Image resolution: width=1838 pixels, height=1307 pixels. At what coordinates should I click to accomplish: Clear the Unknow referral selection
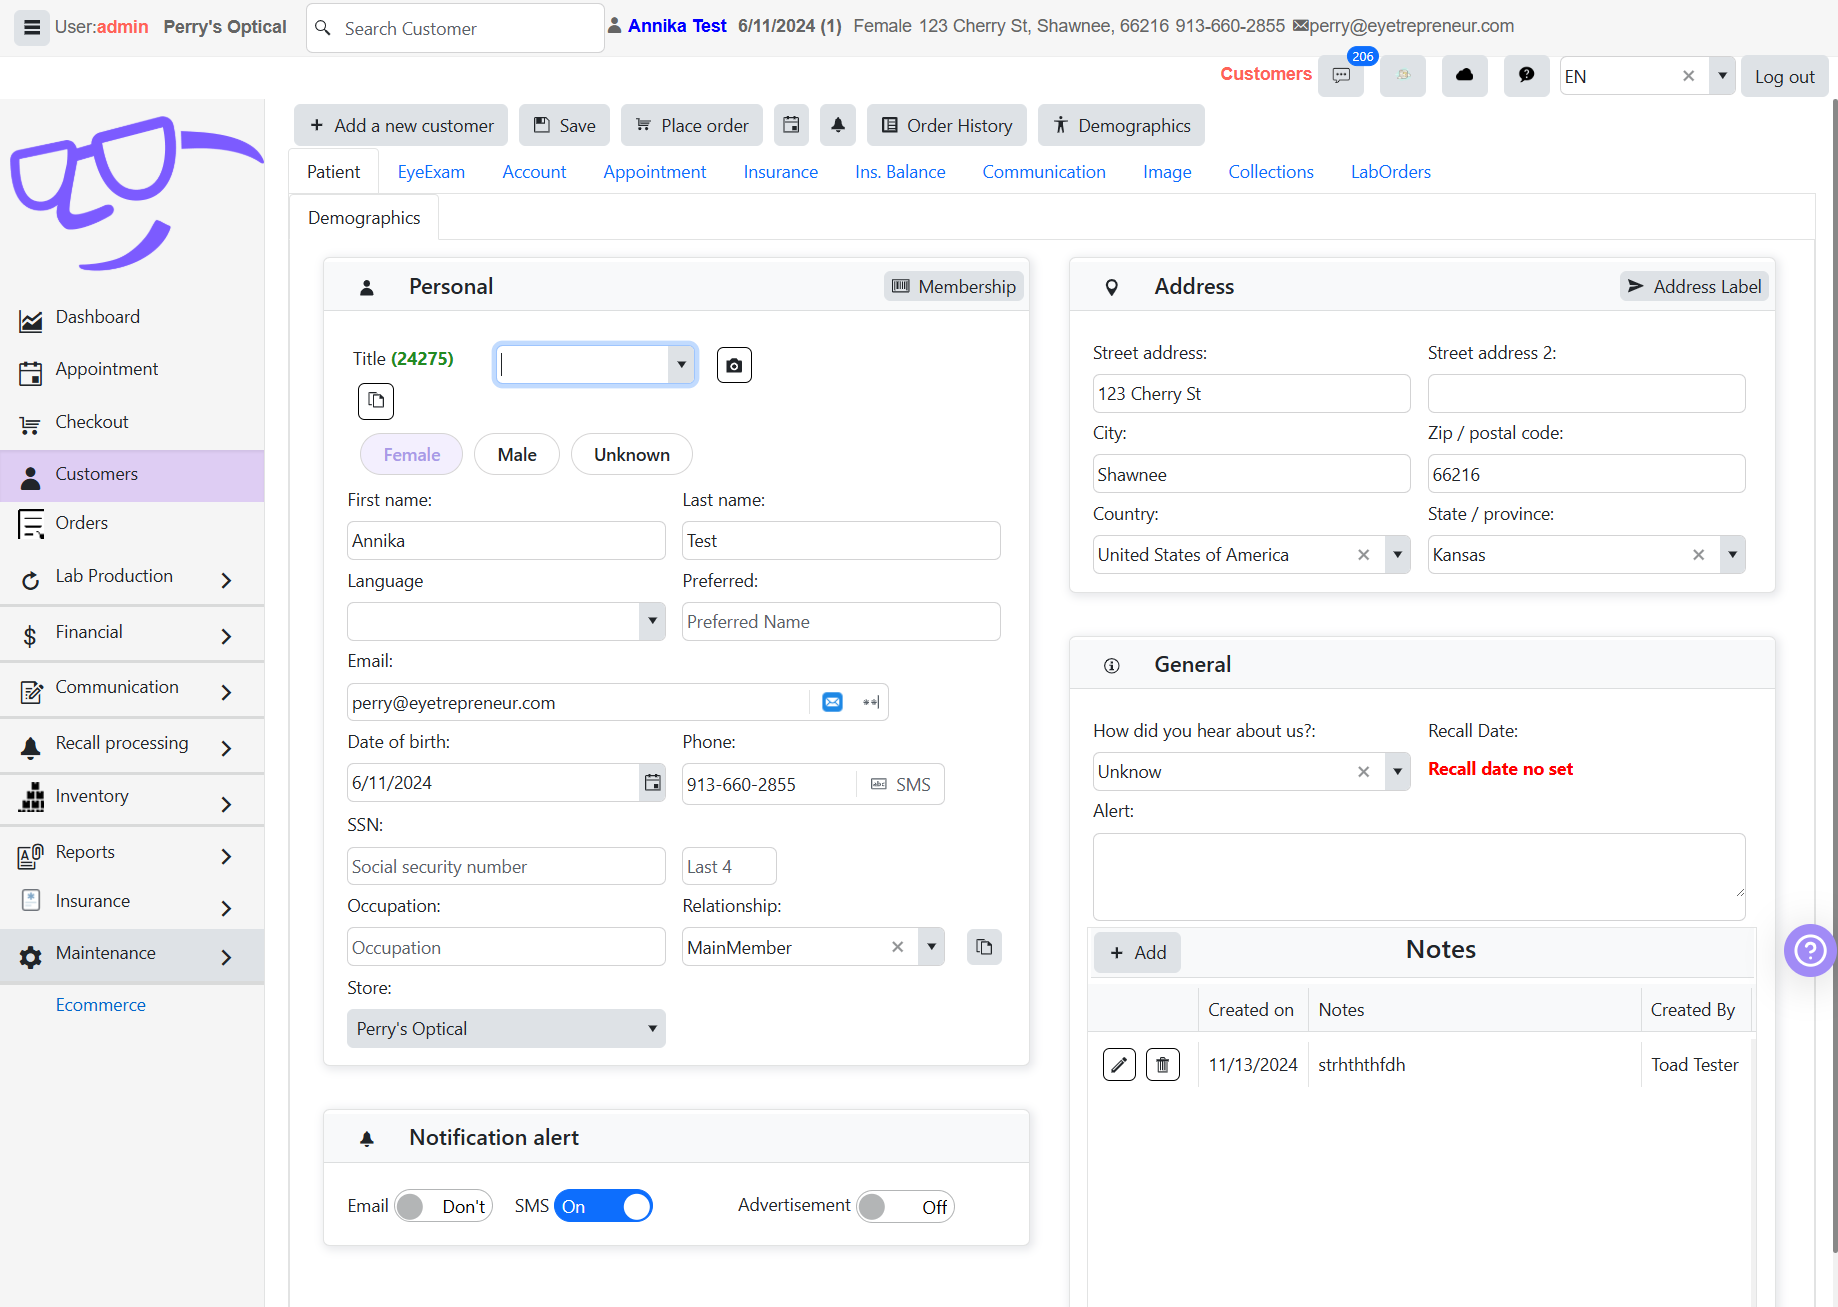point(1363,772)
